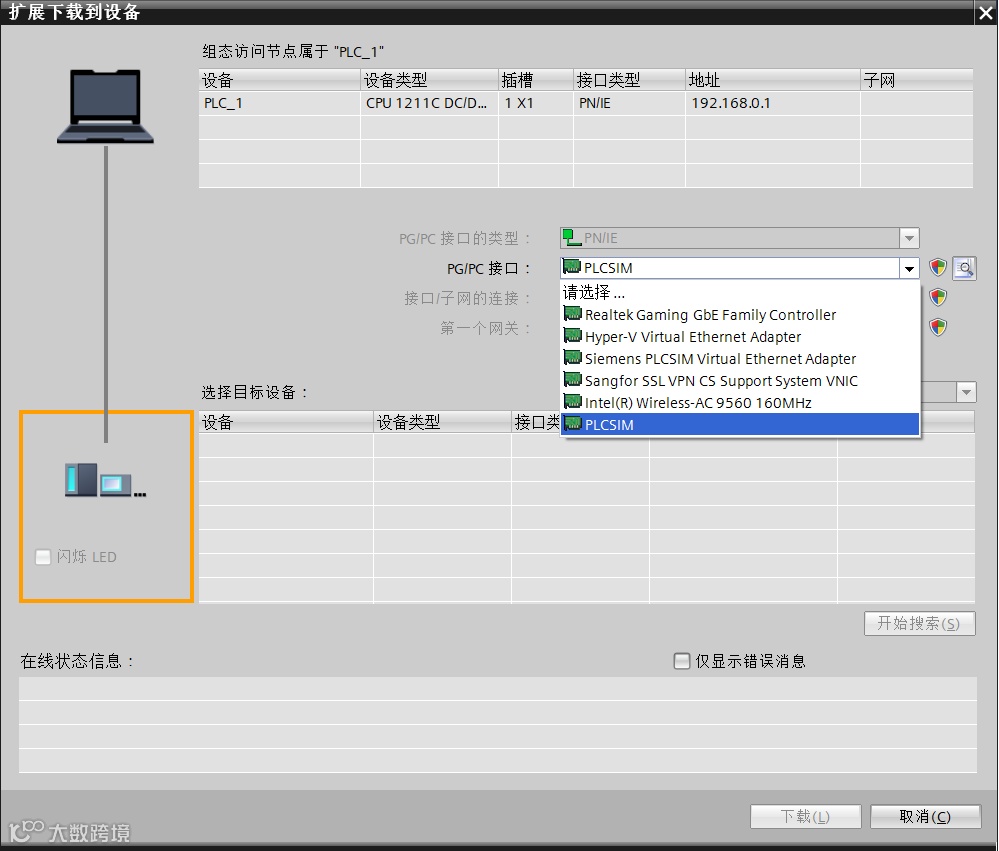Open the target device filter dropdown arrow

[967, 392]
